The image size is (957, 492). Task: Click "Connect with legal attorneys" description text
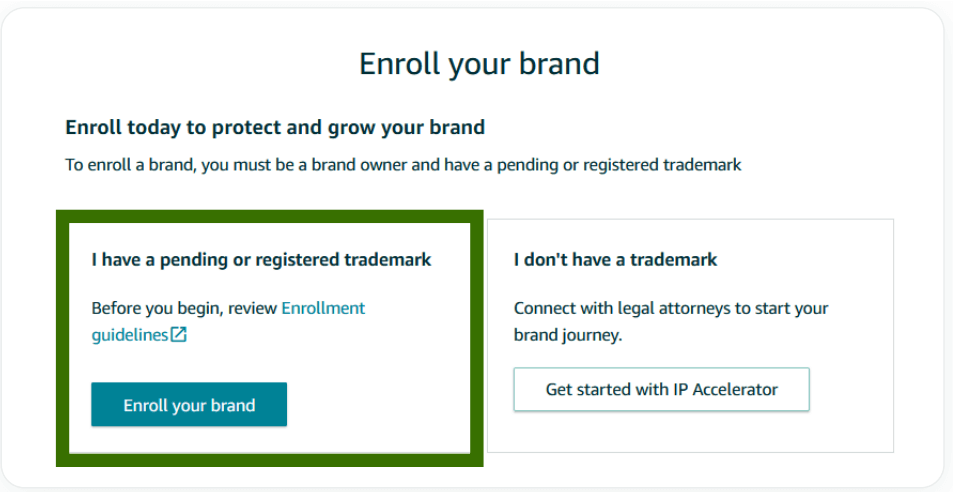[671, 308]
